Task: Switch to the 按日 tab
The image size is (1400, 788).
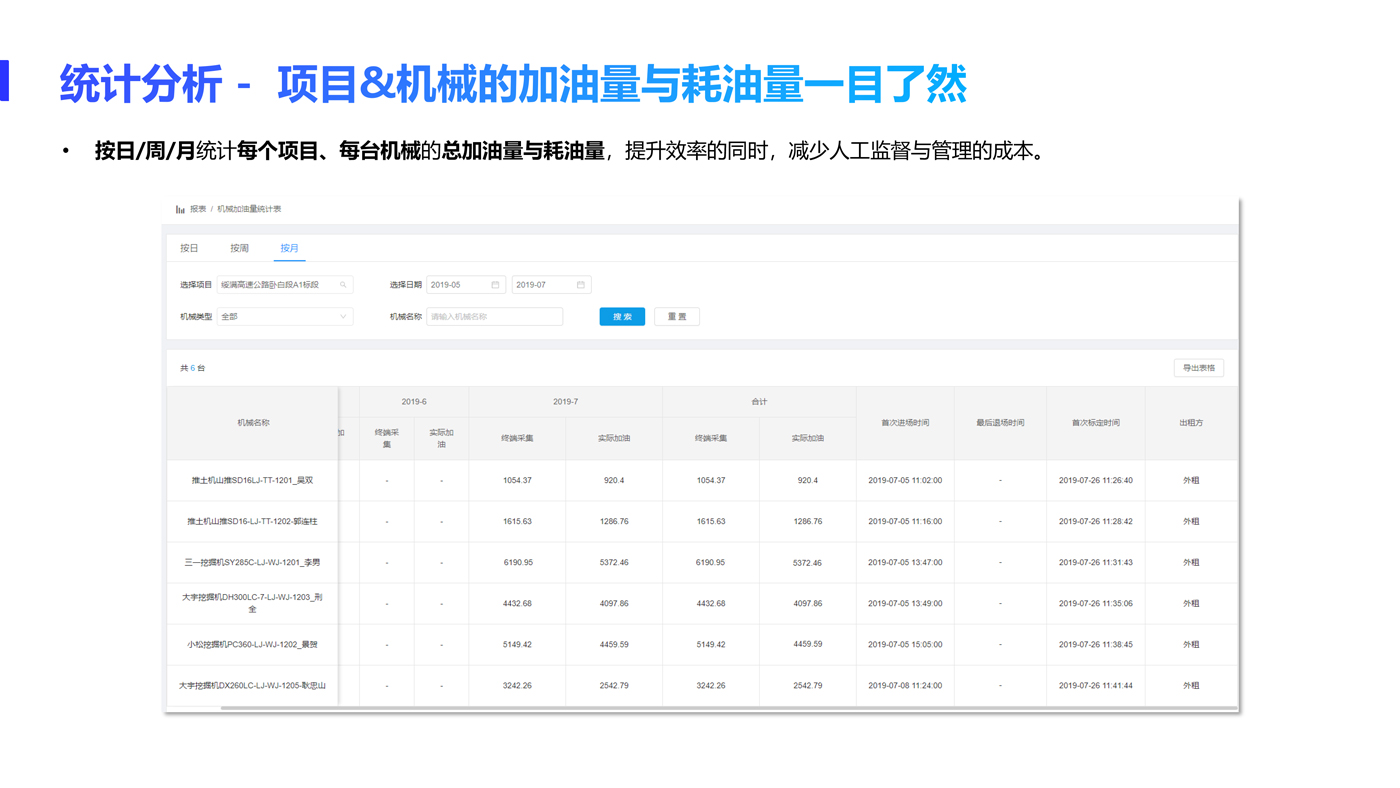Action: click(x=189, y=248)
